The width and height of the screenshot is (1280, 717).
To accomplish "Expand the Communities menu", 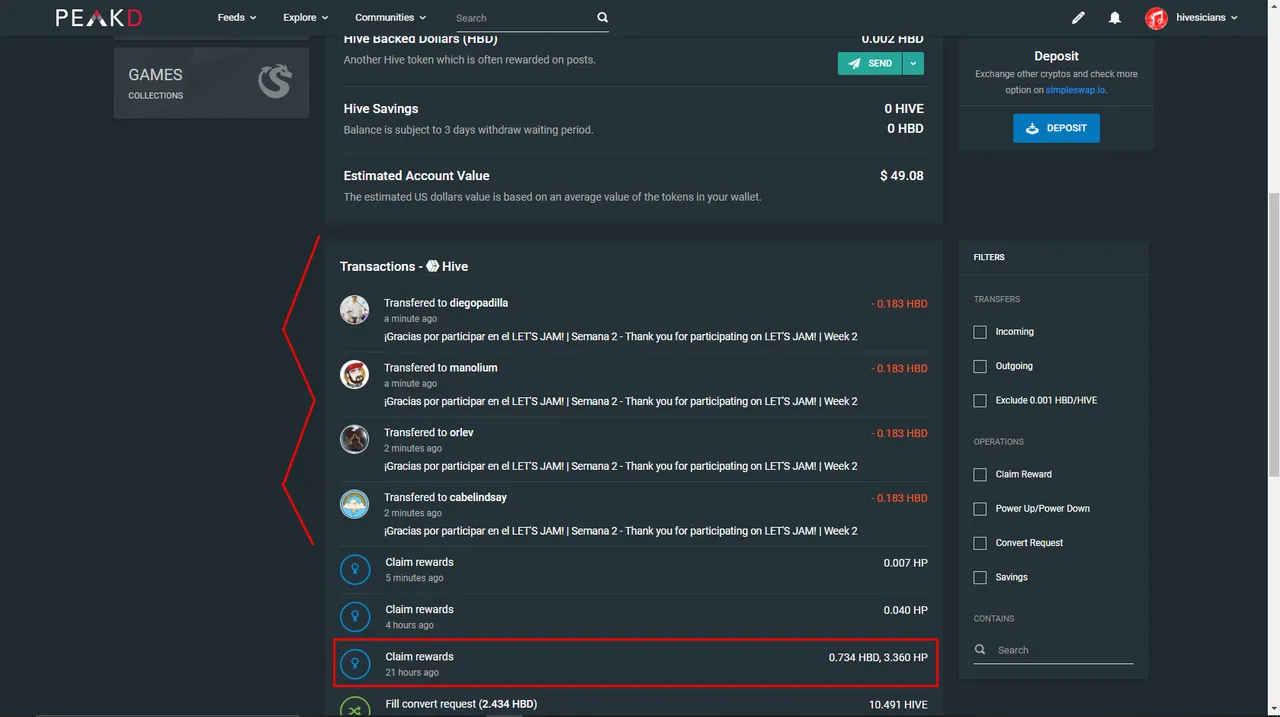I will (x=390, y=17).
